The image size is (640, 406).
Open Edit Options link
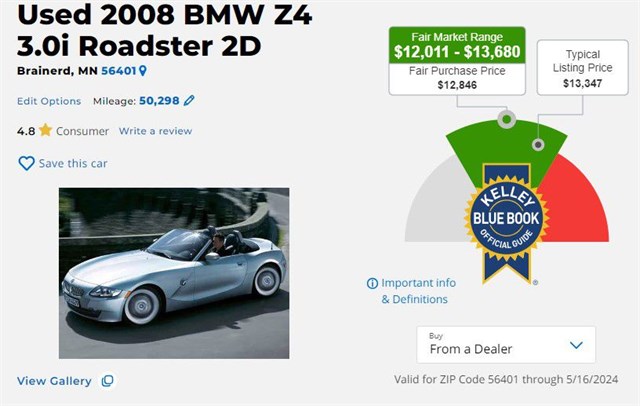point(49,101)
